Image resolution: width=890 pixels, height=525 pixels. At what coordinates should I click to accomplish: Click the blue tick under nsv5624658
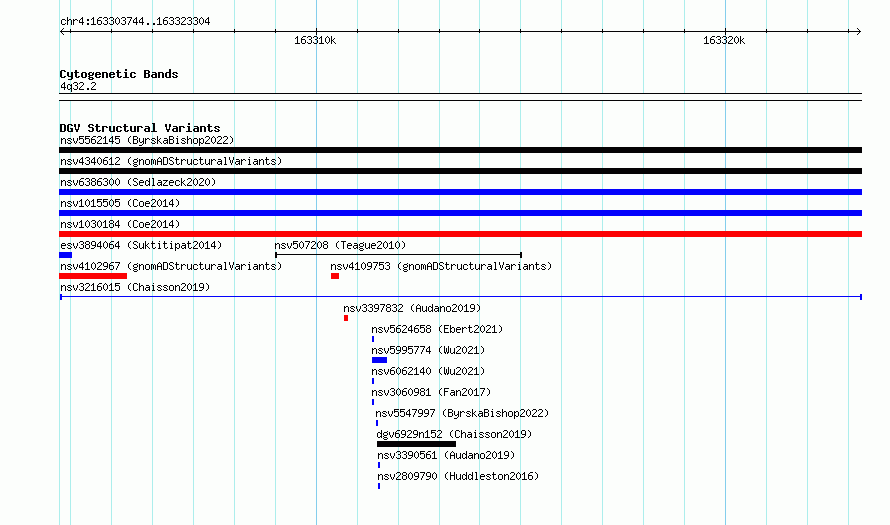point(373,339)
